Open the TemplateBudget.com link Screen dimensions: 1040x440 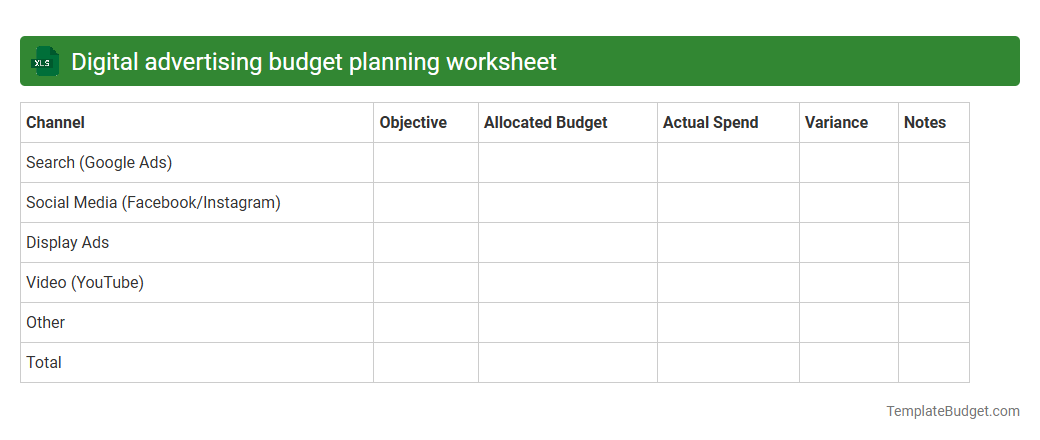(x=953, y=411)
